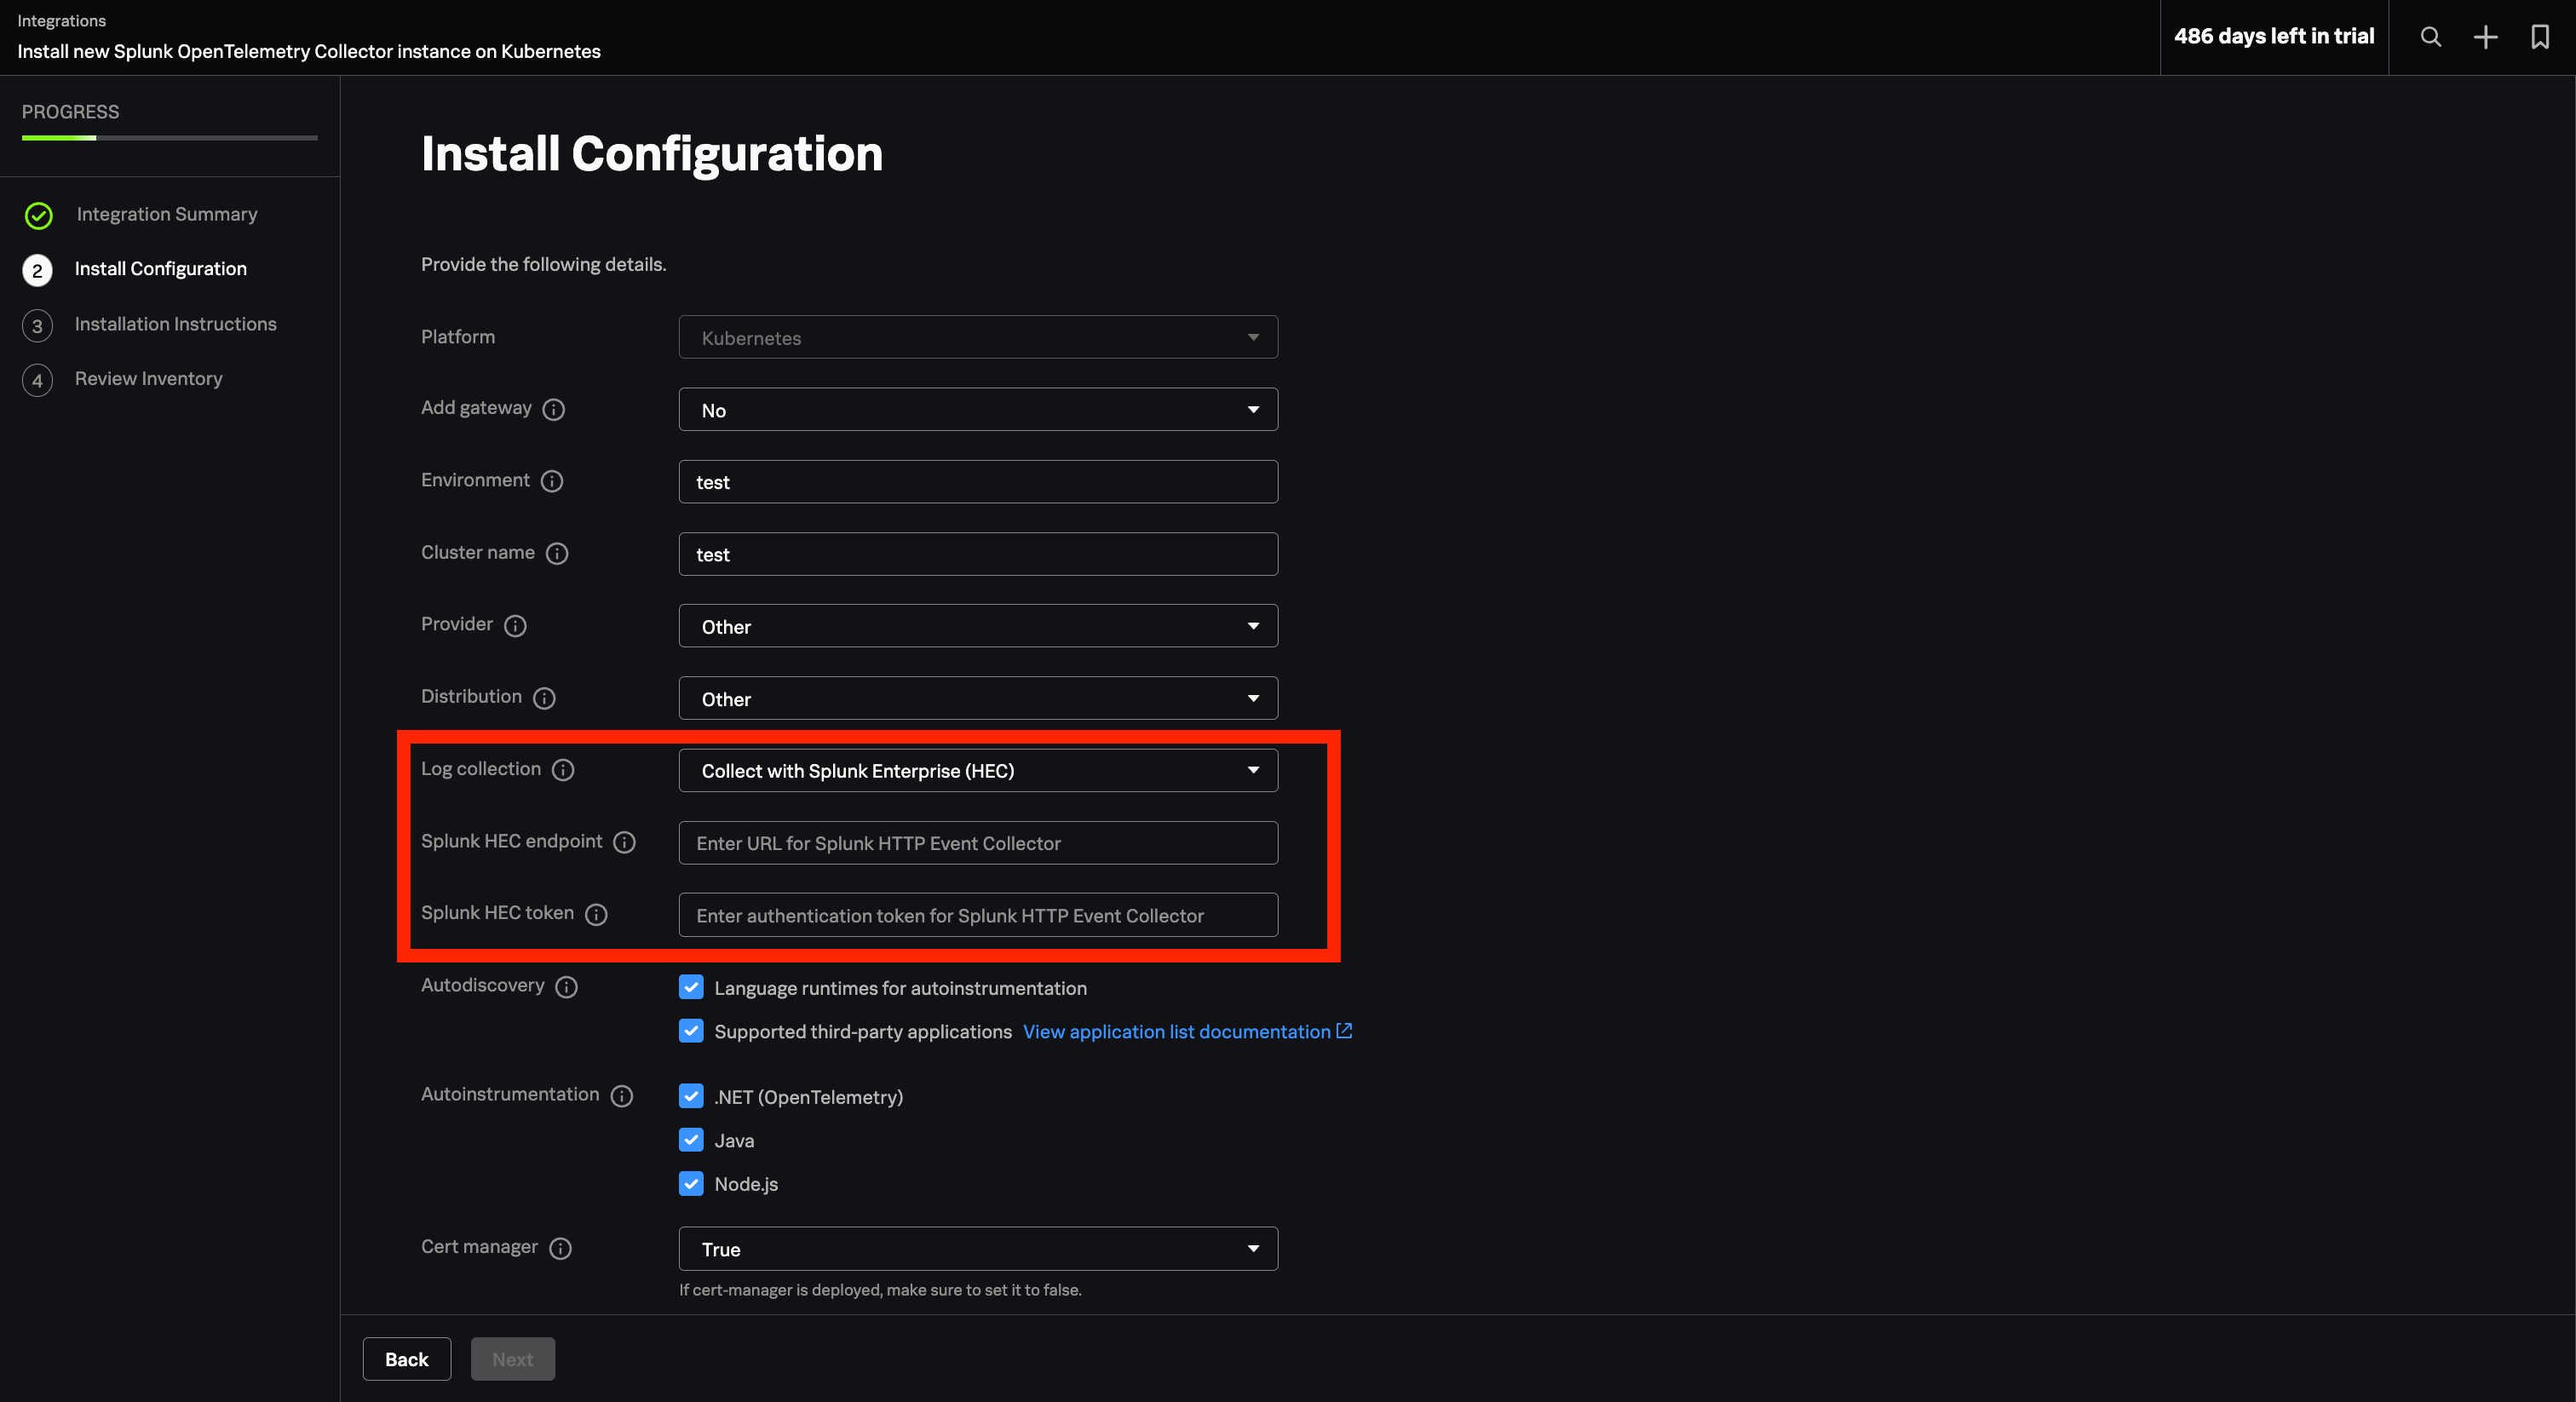
Task: Uncheck the Java autoinstrumentation checkbox
Action: (691, 1140)
